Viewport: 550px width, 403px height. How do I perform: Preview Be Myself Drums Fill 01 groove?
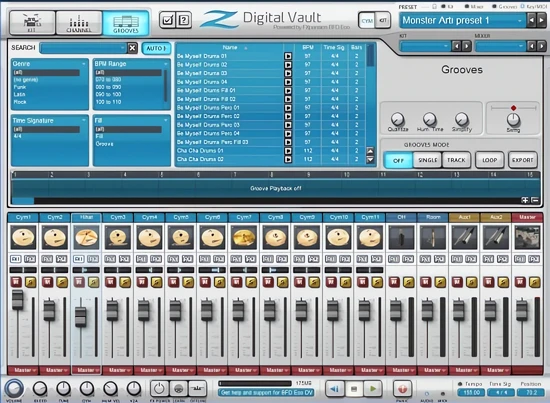[x=288, y=90]
